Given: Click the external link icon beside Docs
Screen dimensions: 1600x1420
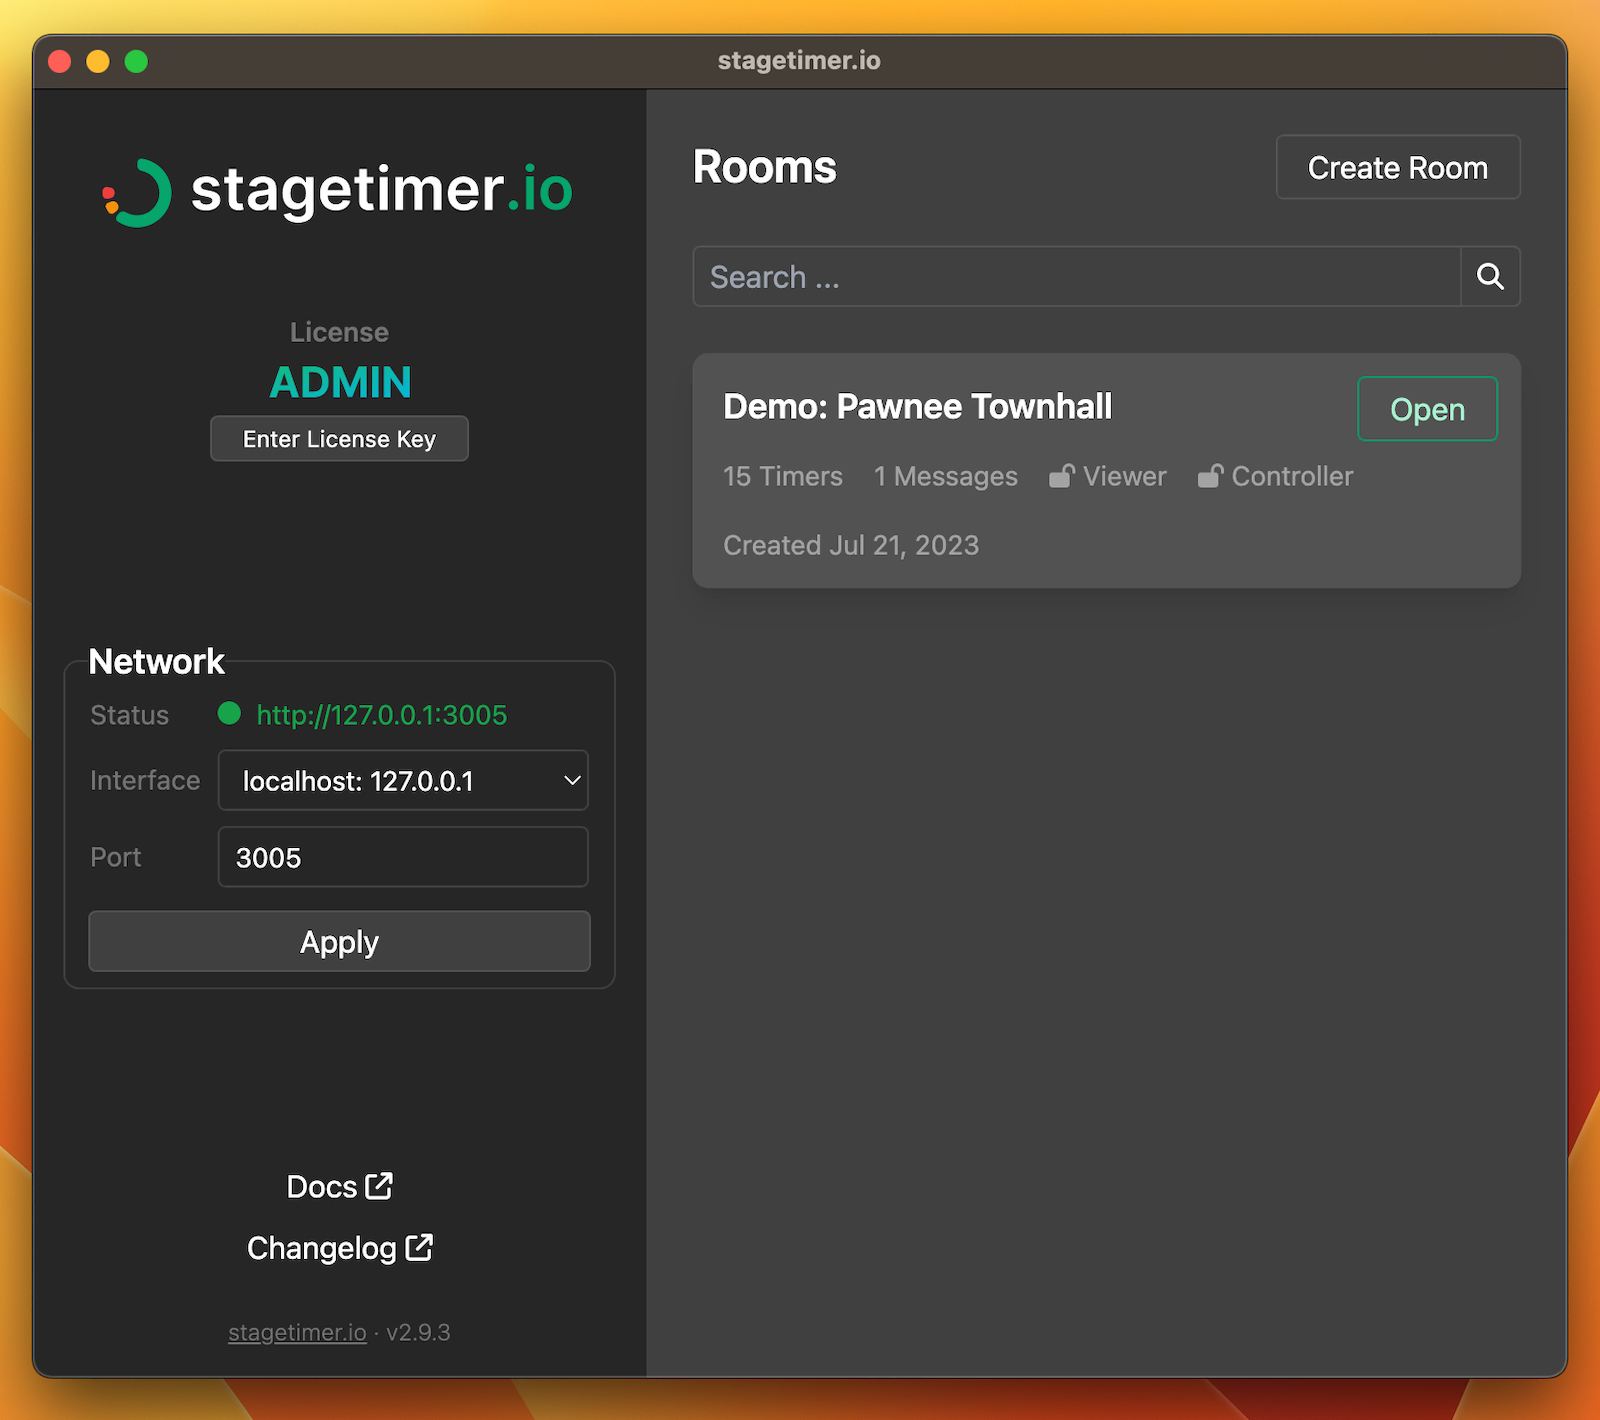Looking at the screenshot, I should pyautogui.click(x=380, y=1186).
